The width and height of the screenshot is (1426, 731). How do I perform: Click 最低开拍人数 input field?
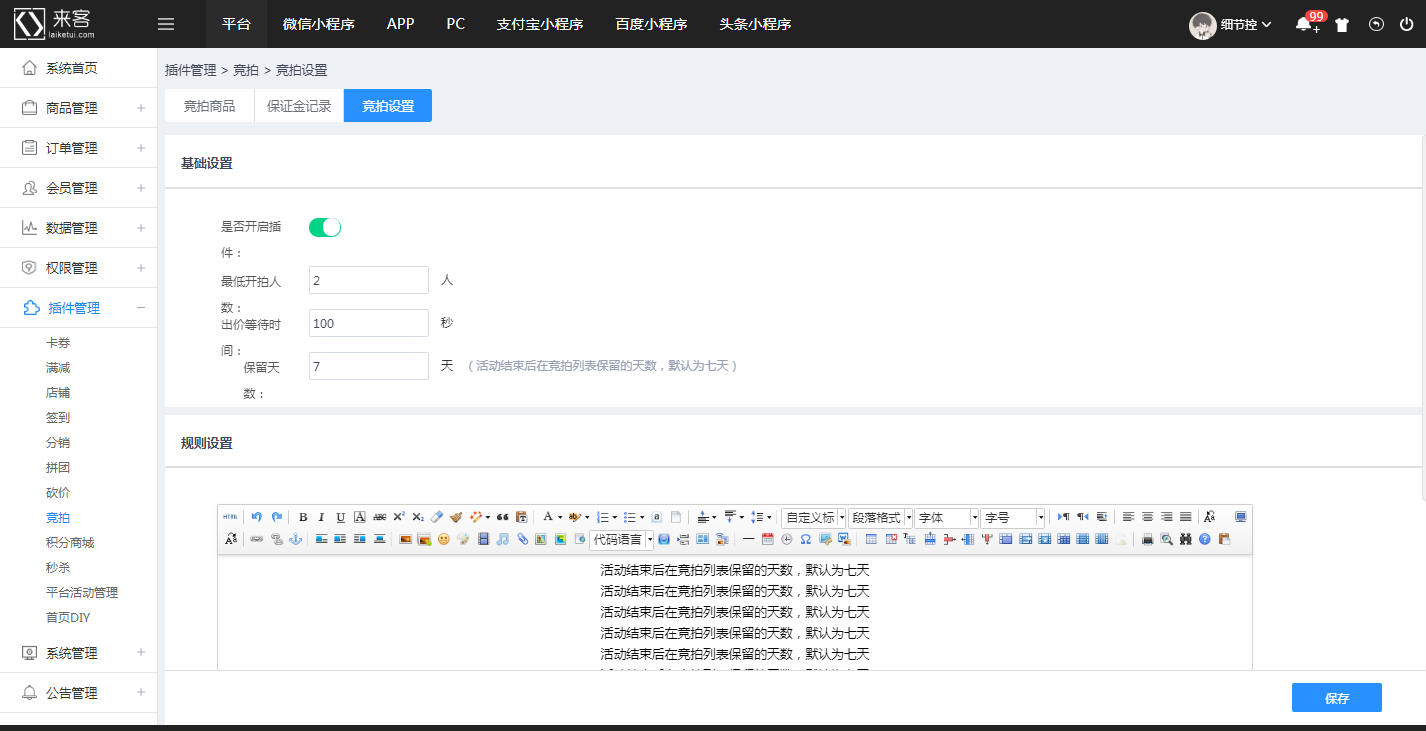point(369,280)
